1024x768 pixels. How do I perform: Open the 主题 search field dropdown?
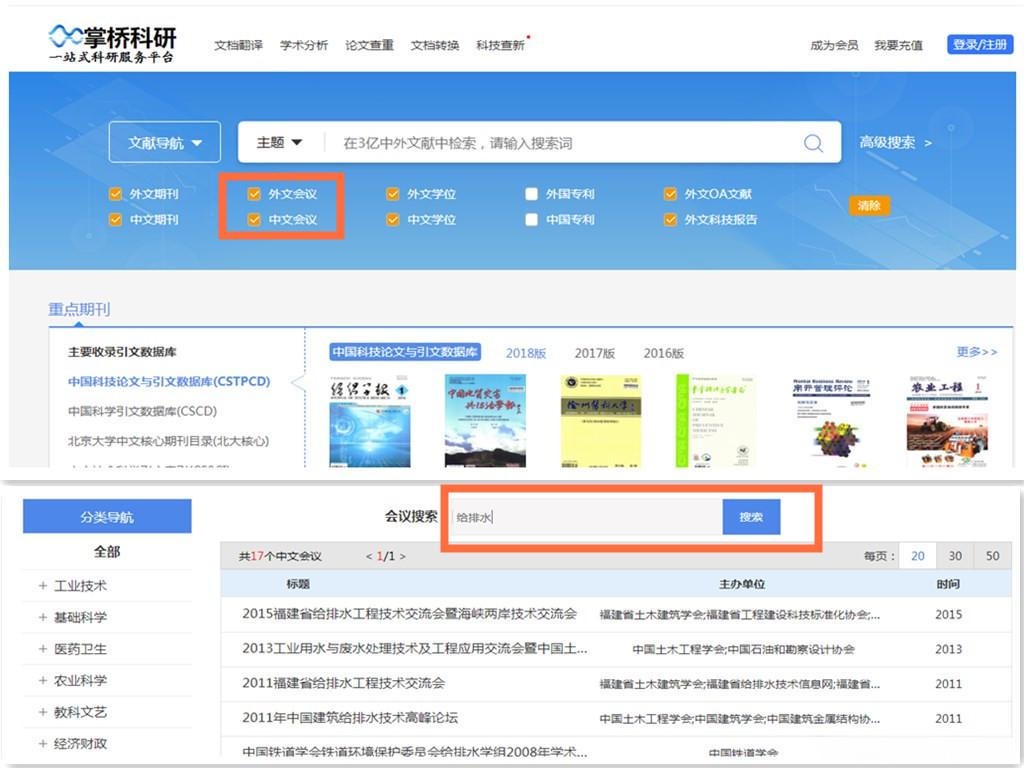pos(280,142)
